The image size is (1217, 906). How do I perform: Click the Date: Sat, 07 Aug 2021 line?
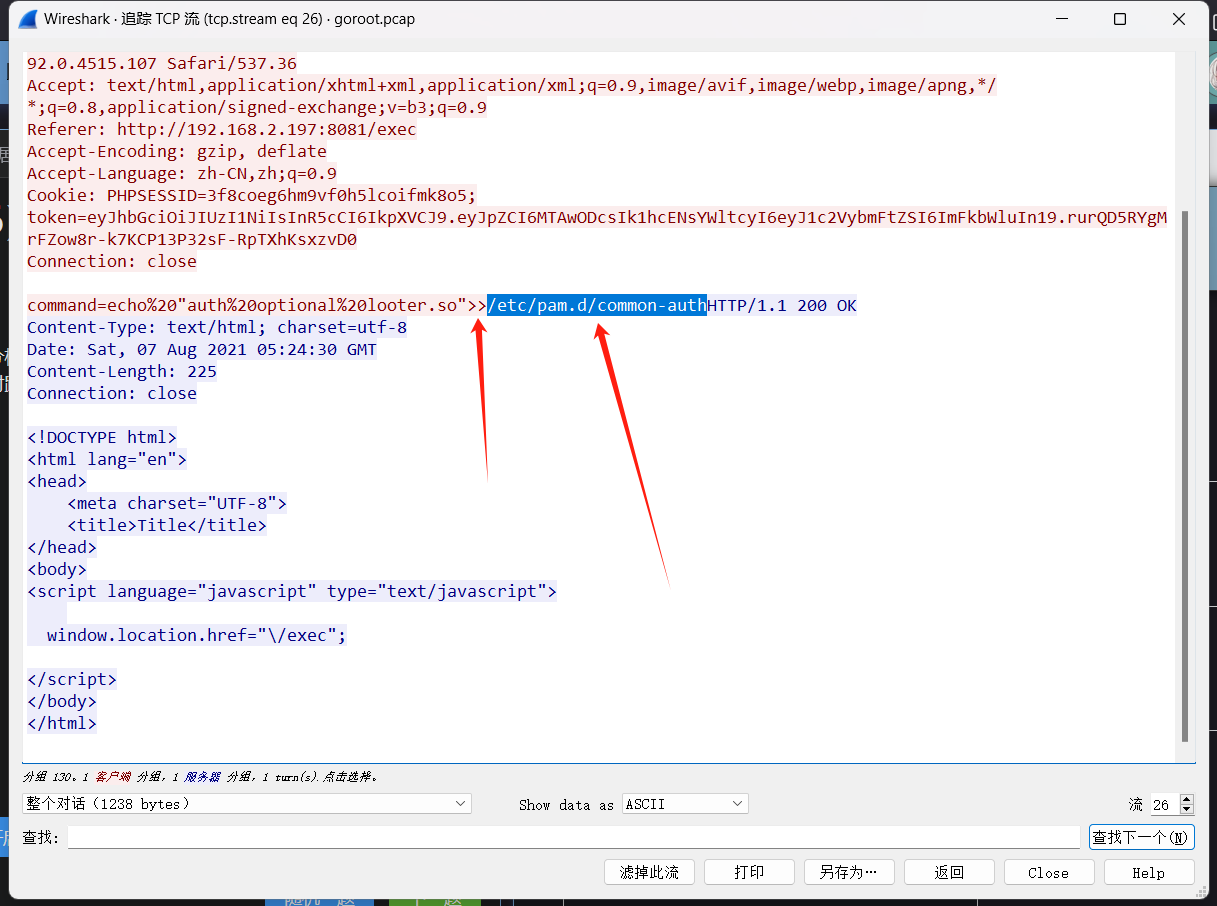[x=202, y=349]
